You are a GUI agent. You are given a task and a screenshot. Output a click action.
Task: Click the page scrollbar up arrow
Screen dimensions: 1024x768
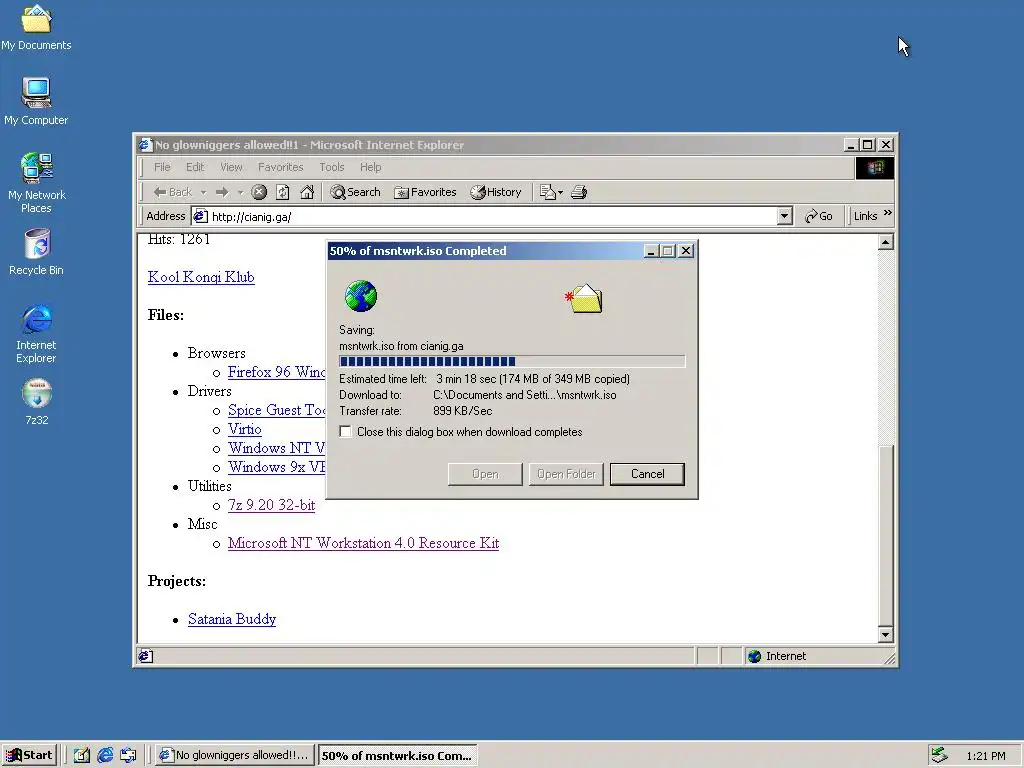tap(886, 242)
